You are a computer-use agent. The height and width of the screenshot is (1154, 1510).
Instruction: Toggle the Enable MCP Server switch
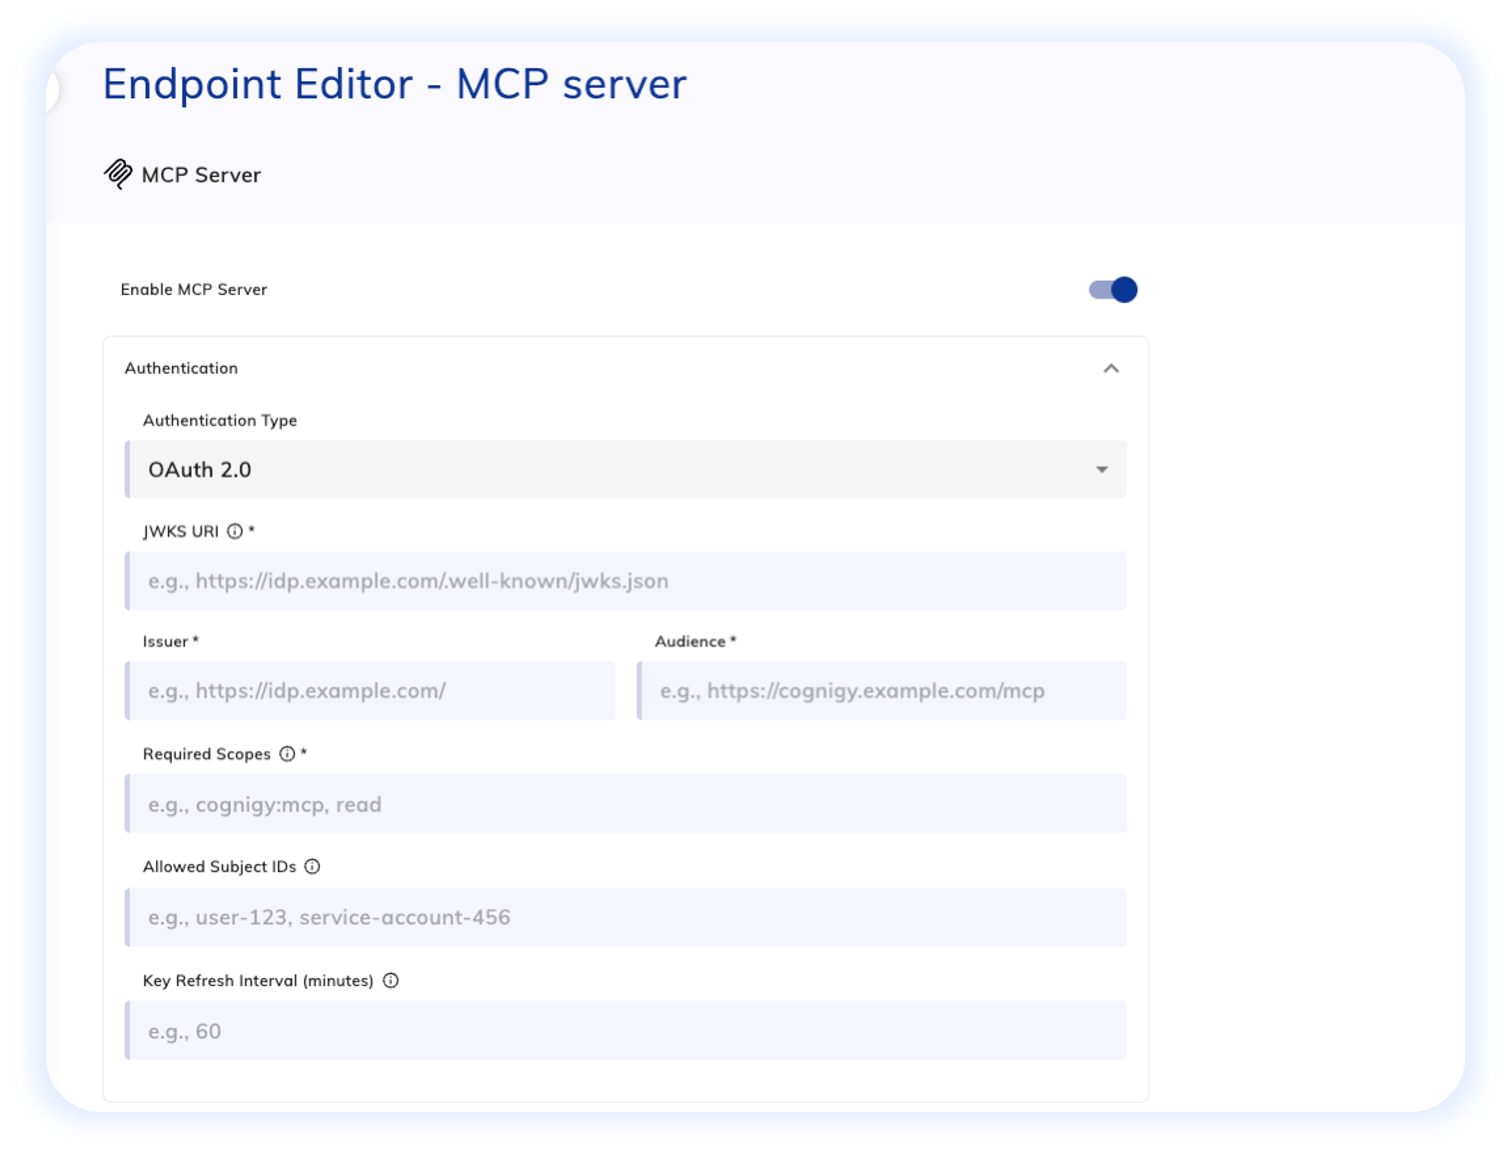click(1113, 290)
